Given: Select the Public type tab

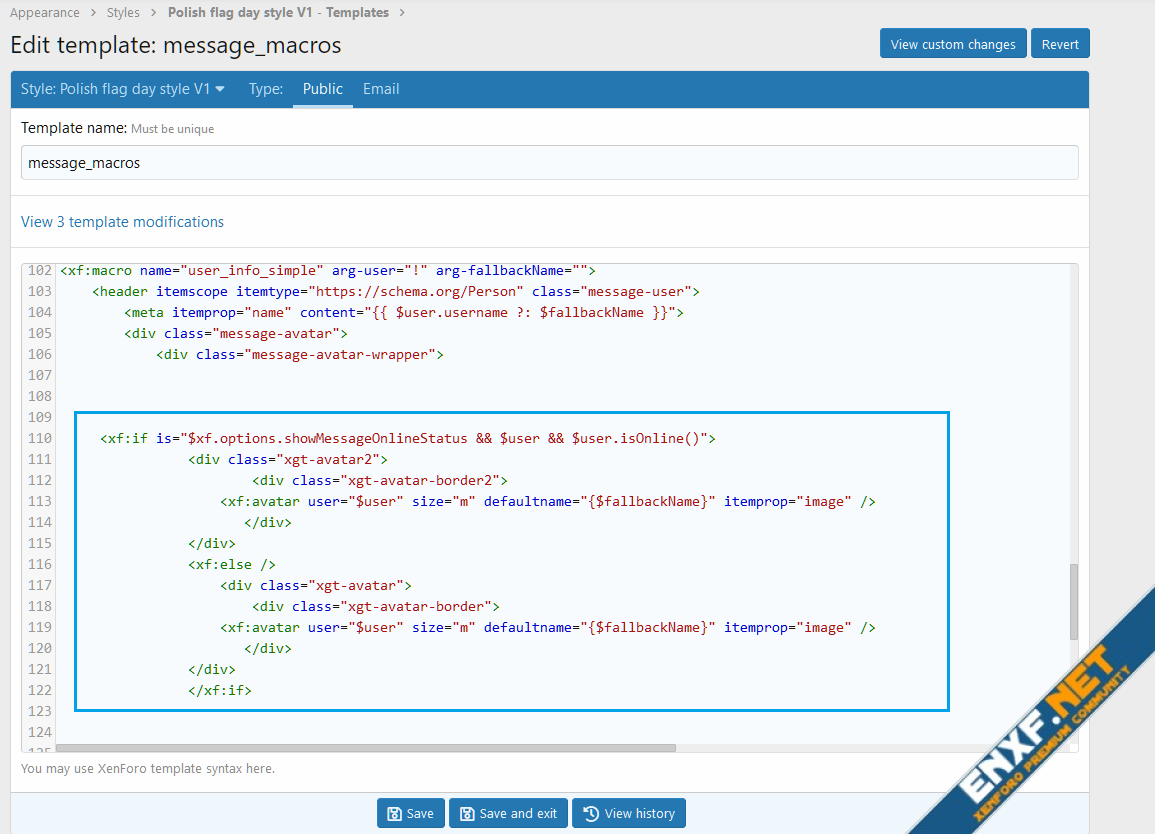Looking at the screenshot, I should pos(322,89).
